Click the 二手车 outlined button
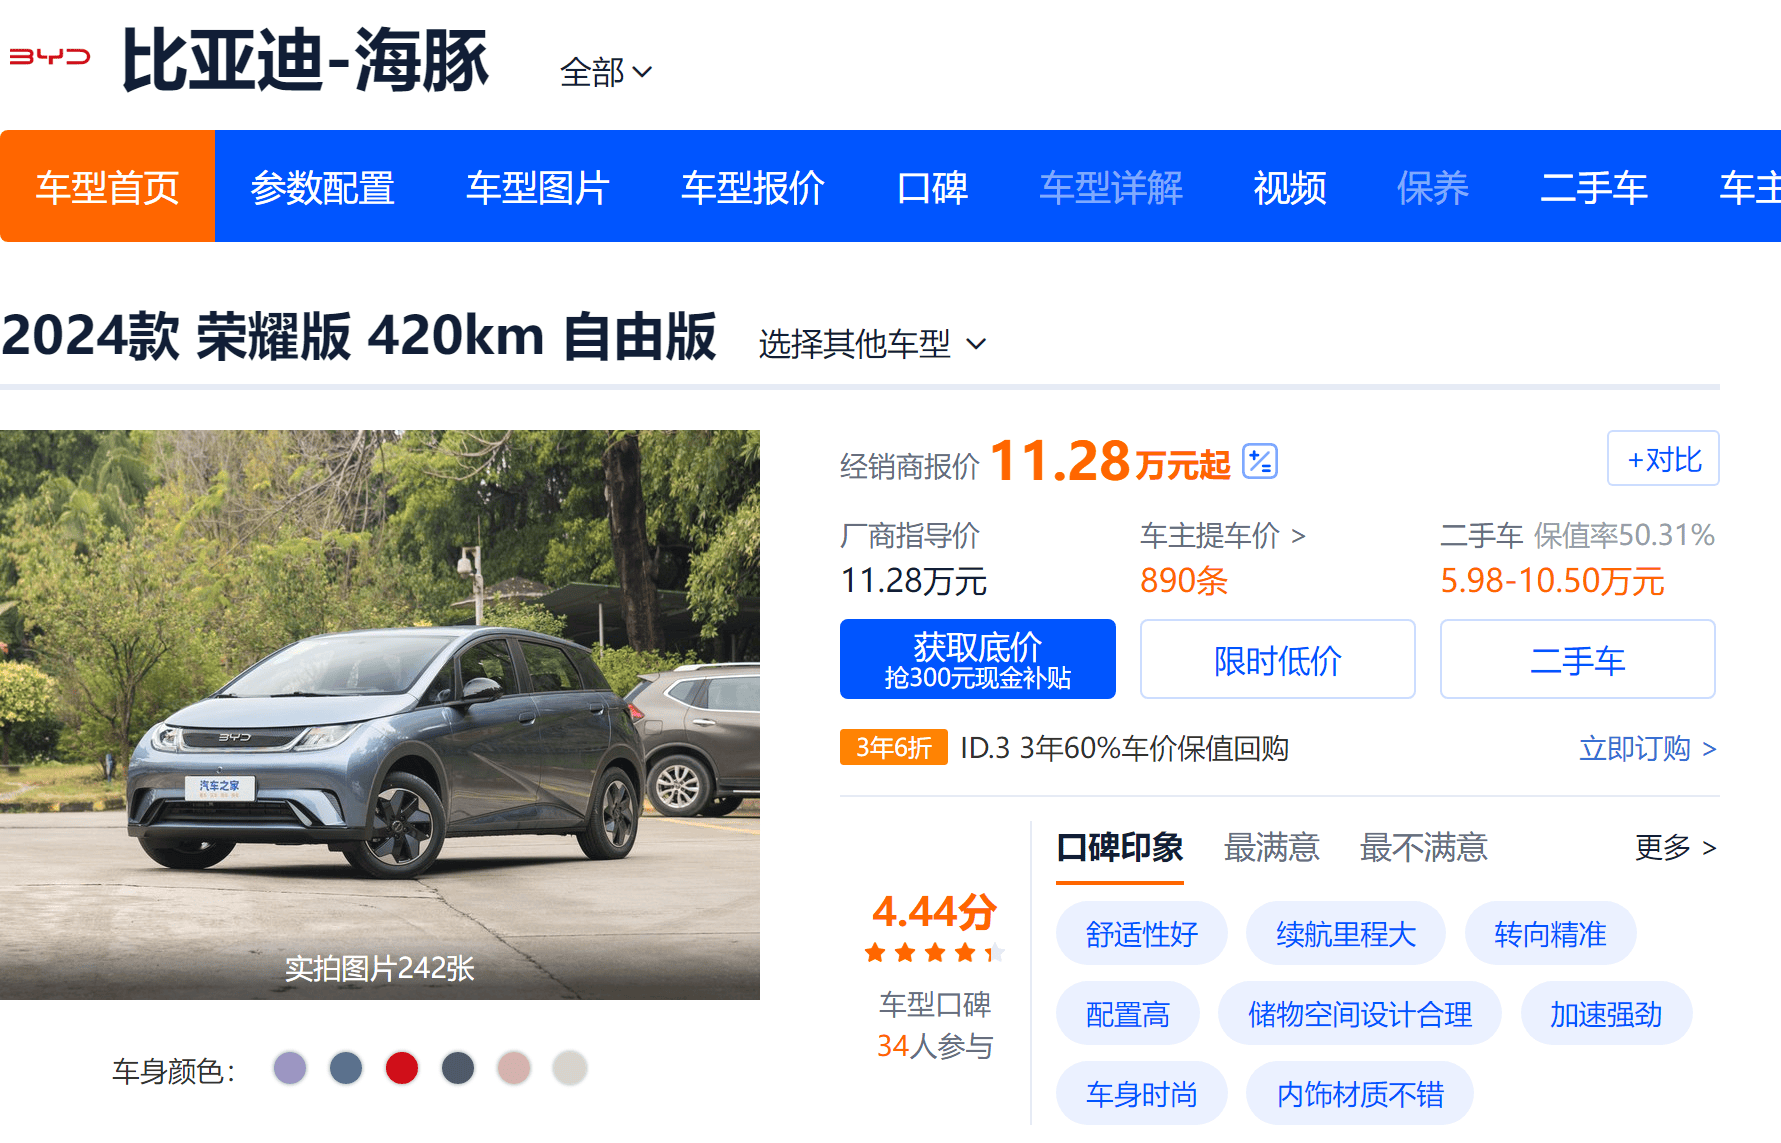The height and width of the screenshot is (1143, 1781). [x=1577, y=659]
